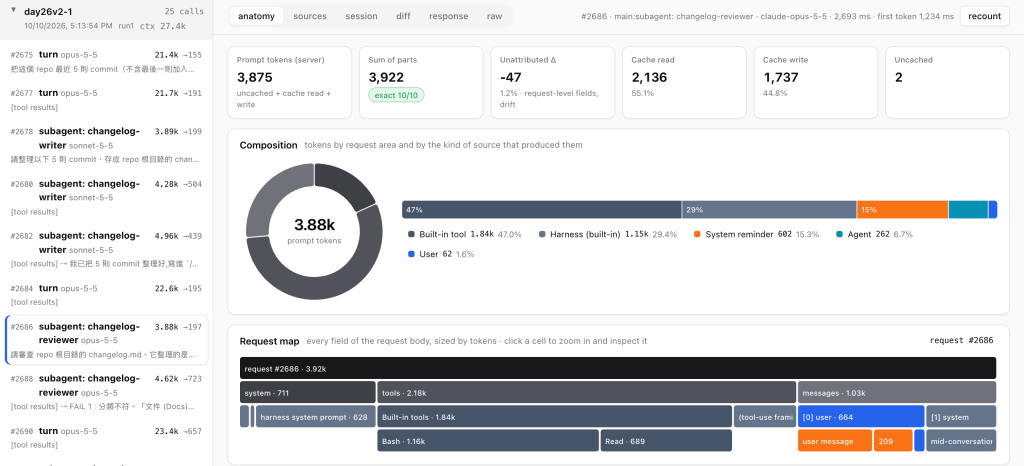Click the orange 15% bar segment

point(903,210)
